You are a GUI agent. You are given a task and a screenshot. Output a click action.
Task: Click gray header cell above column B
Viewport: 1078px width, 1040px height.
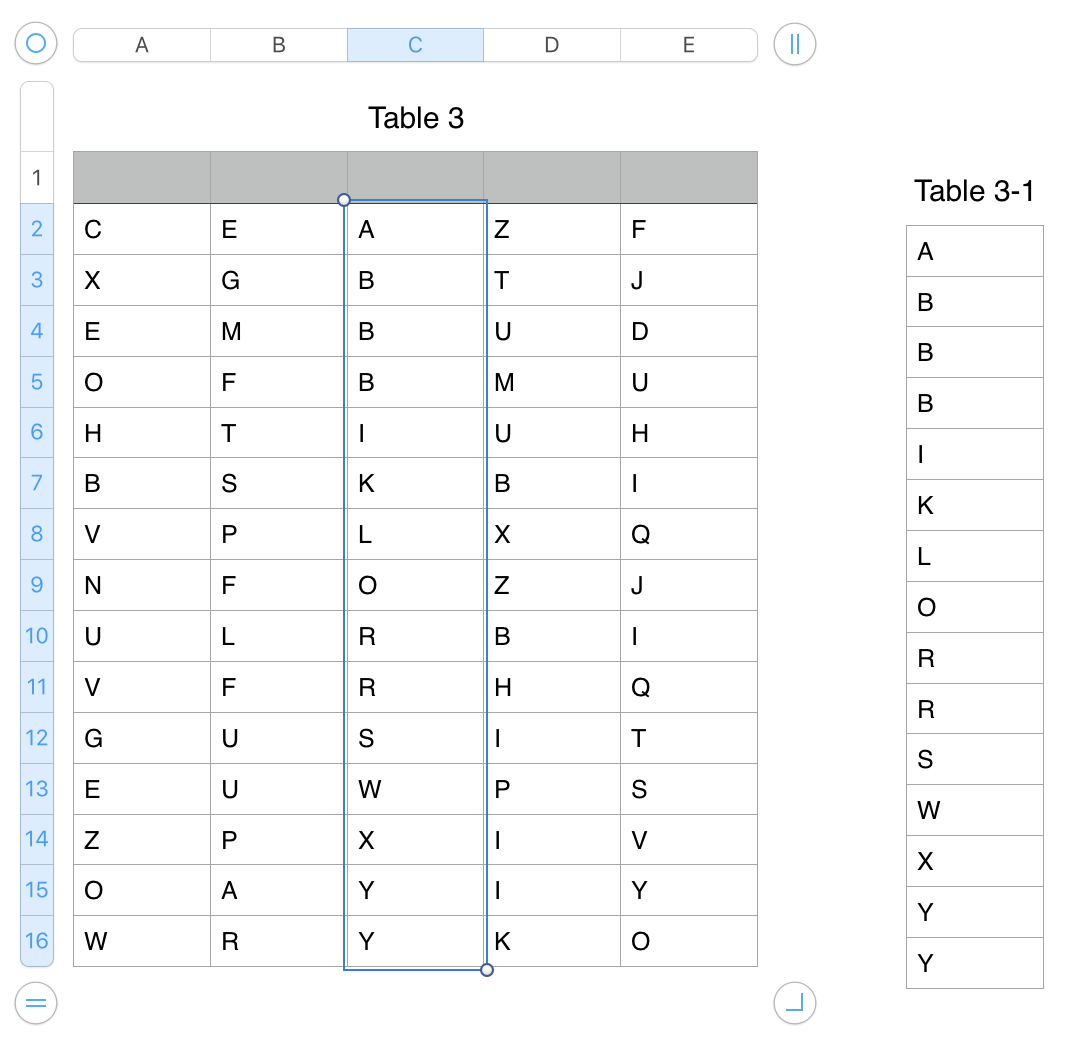[279, 178]
